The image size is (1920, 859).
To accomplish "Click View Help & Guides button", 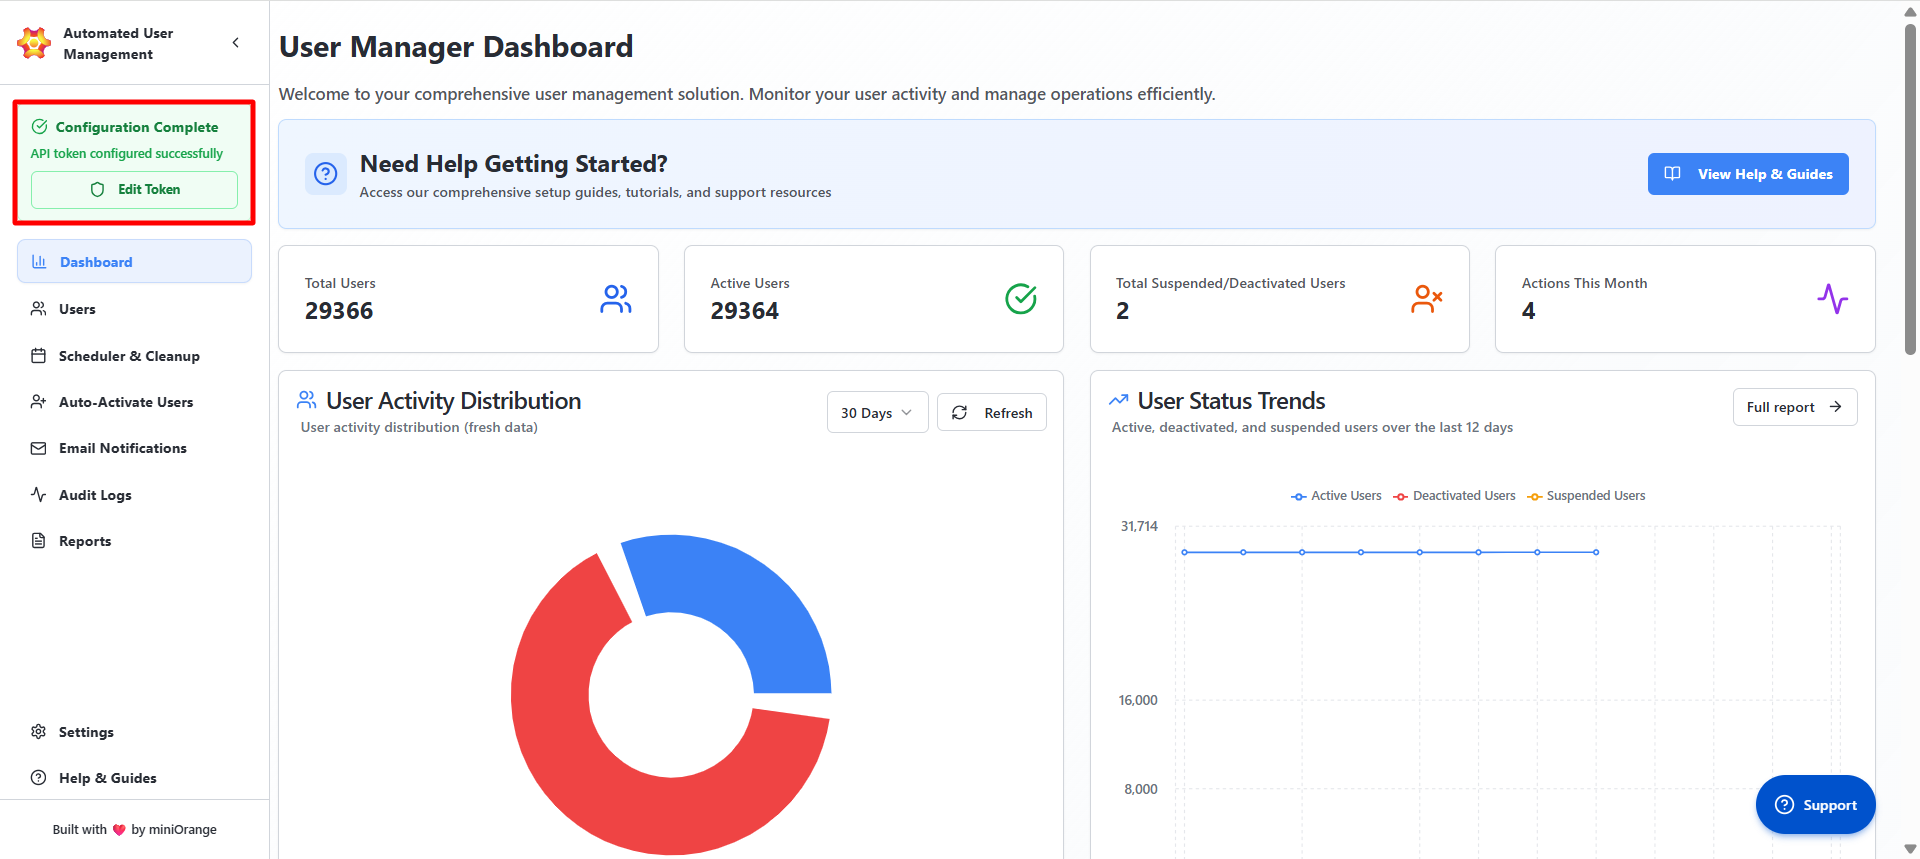I will (x=1748, y=174).
